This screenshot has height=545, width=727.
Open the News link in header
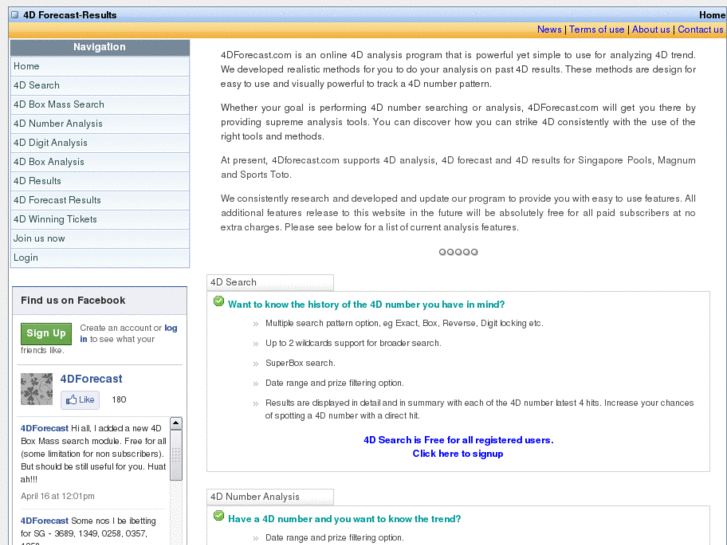coord(549,30)
